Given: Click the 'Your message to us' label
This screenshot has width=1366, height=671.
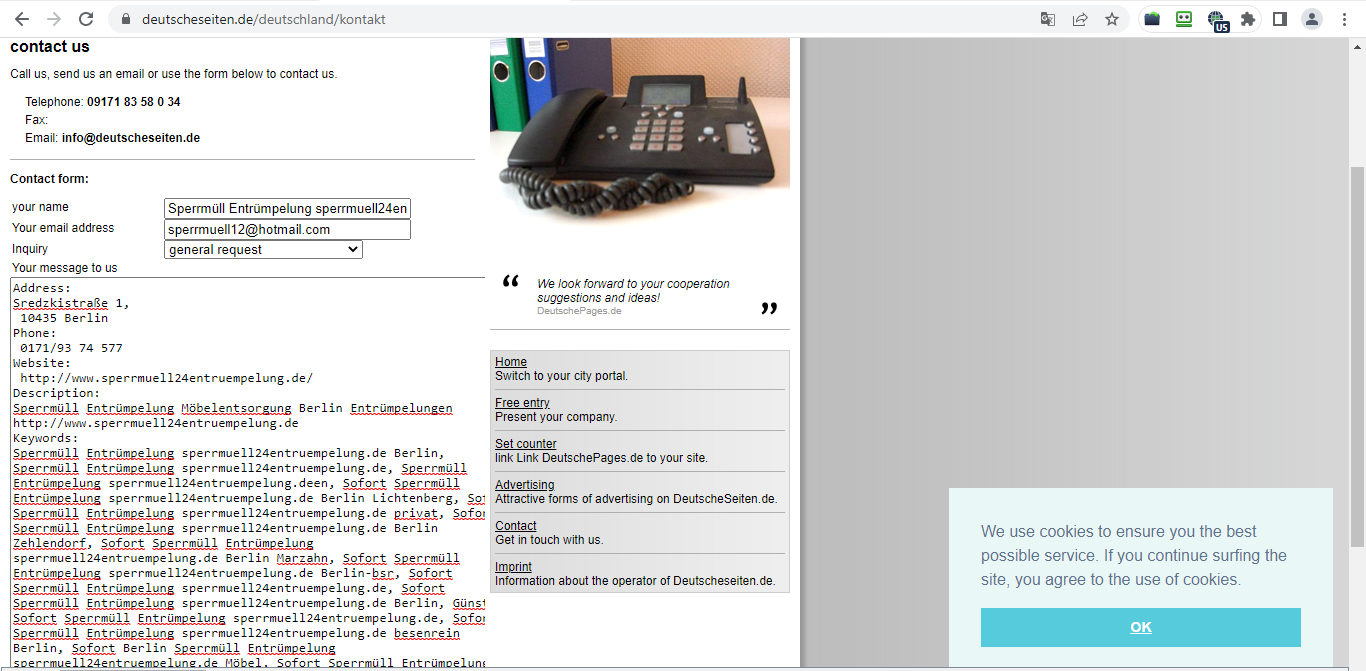Looking at the screenshot, I should (x=64, y=268).
